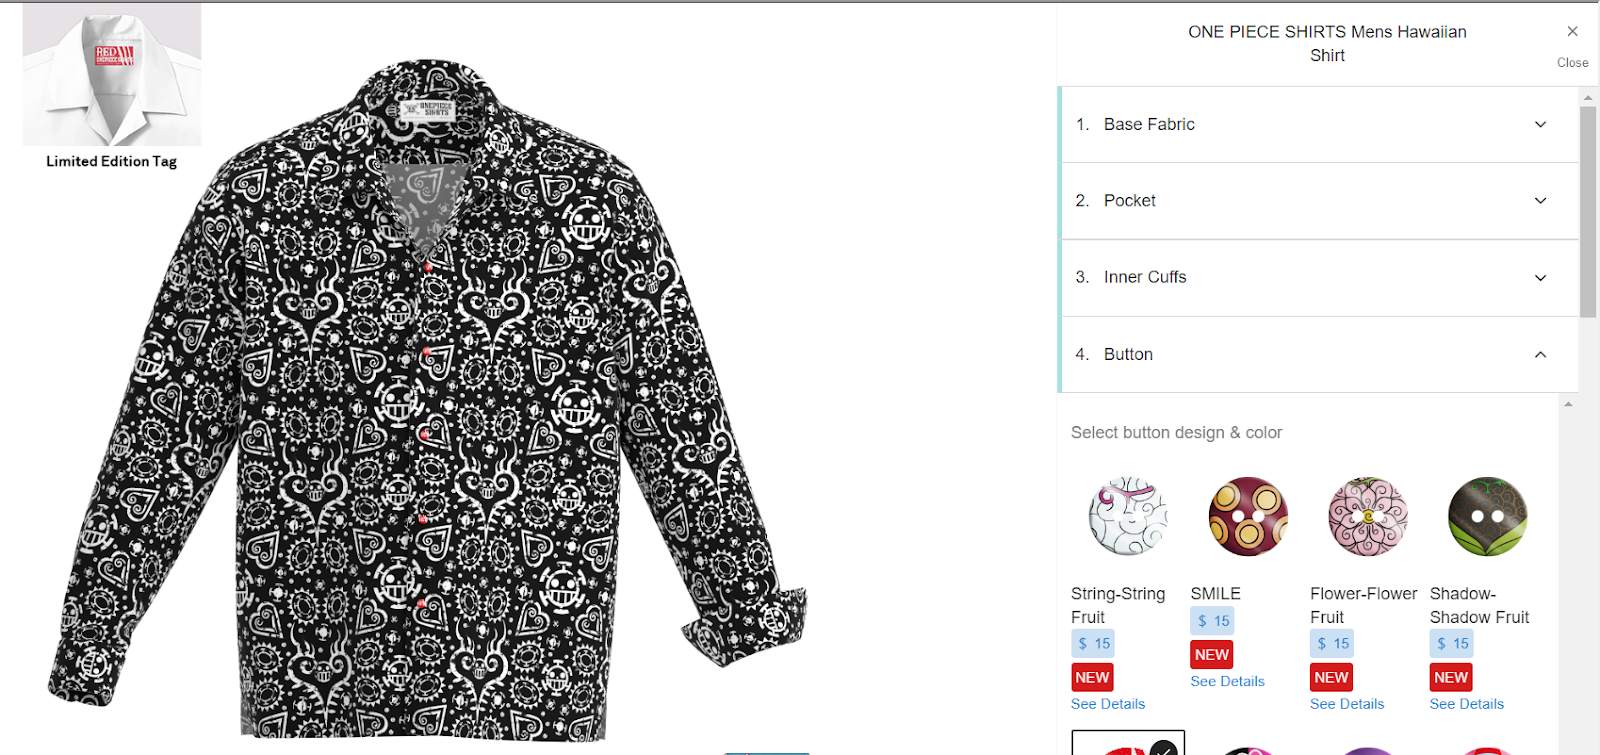Expand the Base Fabric section chevron
Screen dimensions: 1600x755
(x=1540, y=124)
